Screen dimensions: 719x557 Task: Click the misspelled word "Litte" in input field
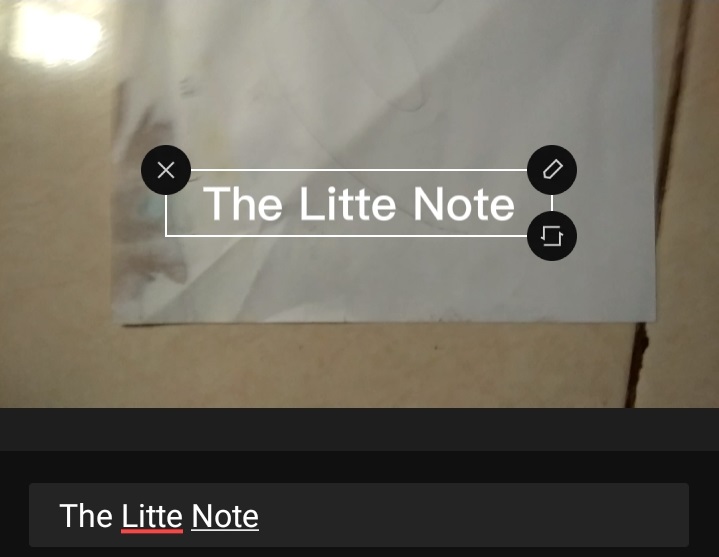point(152,516)
